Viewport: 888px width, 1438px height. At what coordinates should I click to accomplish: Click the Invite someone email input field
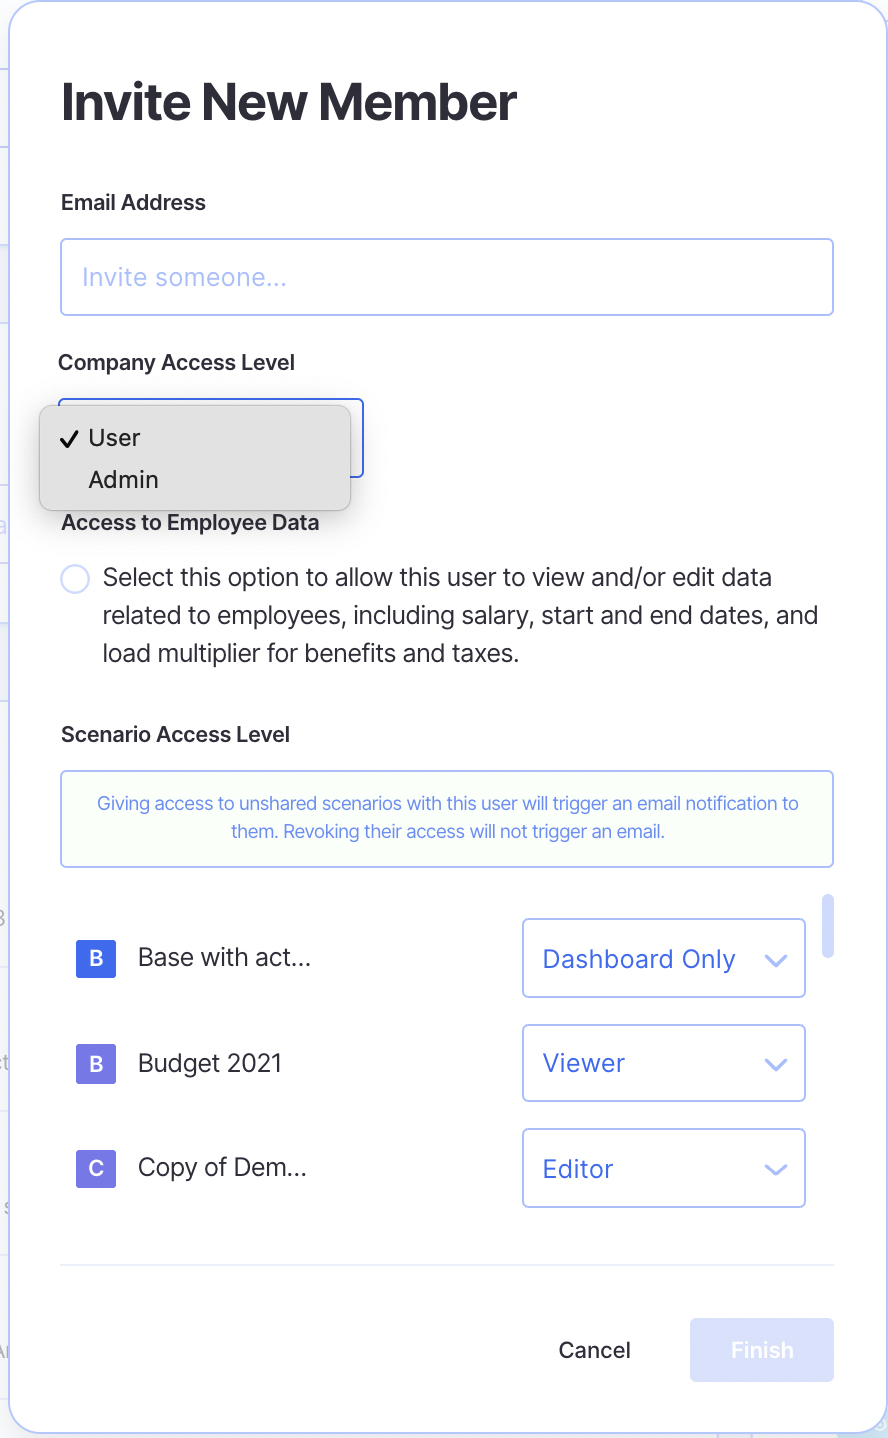click(x=446, y=277)
